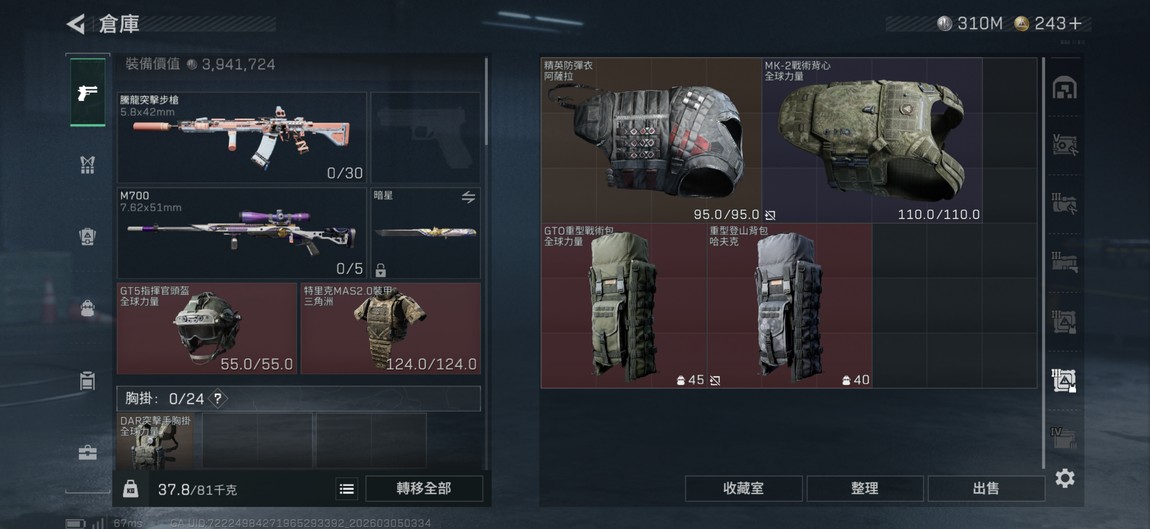Click the lock icon on the 暗星 knife
The height and width of the screenshot is (529, 1150).
[381, 269]
